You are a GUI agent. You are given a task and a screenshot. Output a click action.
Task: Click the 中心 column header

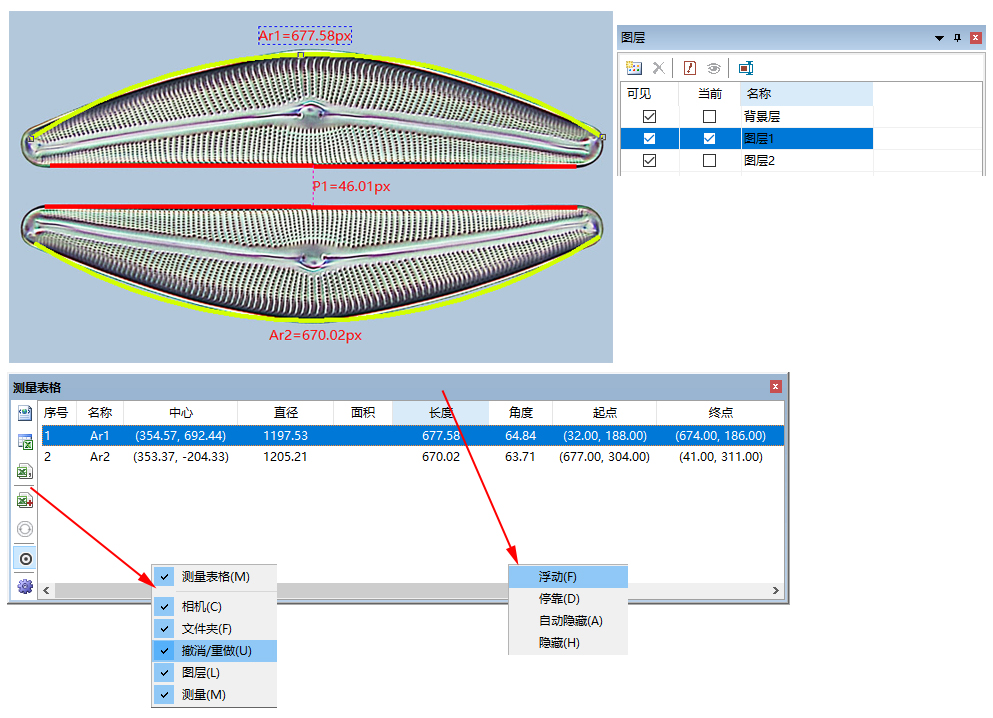point(180,413)
